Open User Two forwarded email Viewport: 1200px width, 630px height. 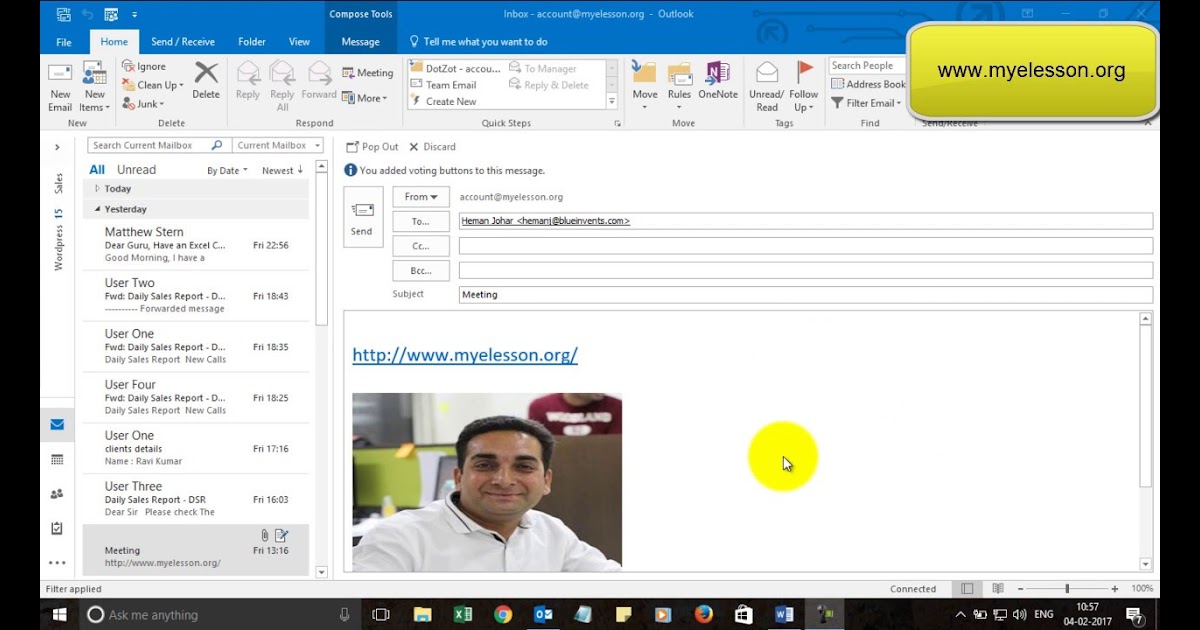click(x=196, y=295)
